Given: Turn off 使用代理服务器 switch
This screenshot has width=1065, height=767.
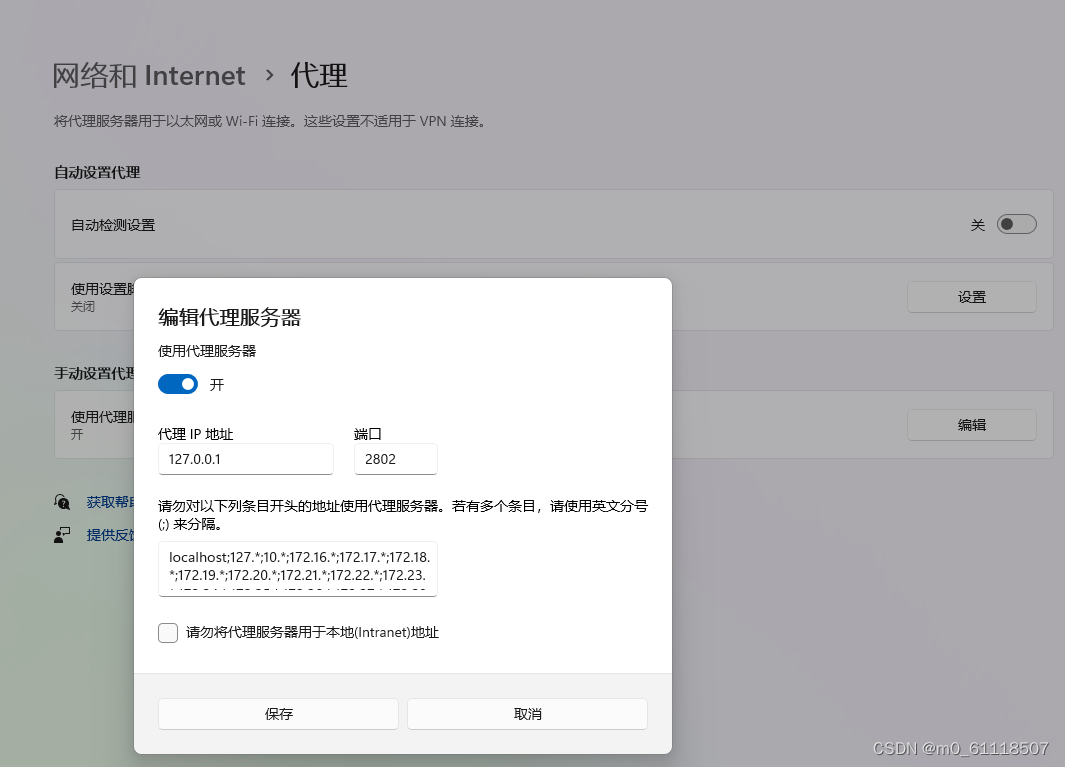Looking at the screenshot, I should 178,384.
